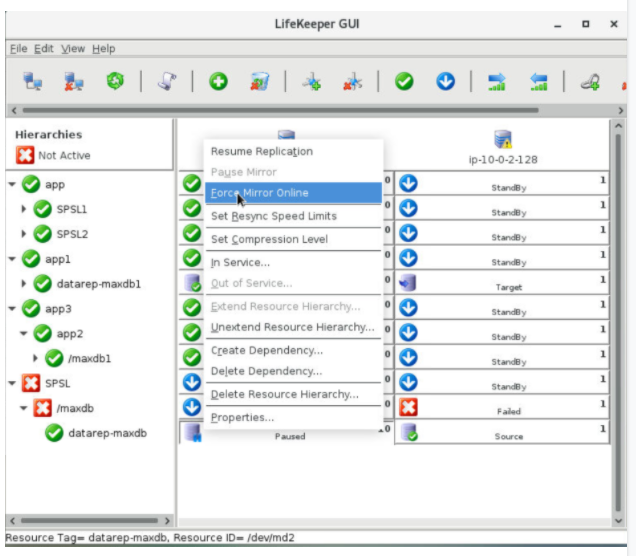
Task: Select Unextend Resource Hierarchy... menu entry
Action: coord(293,327)
